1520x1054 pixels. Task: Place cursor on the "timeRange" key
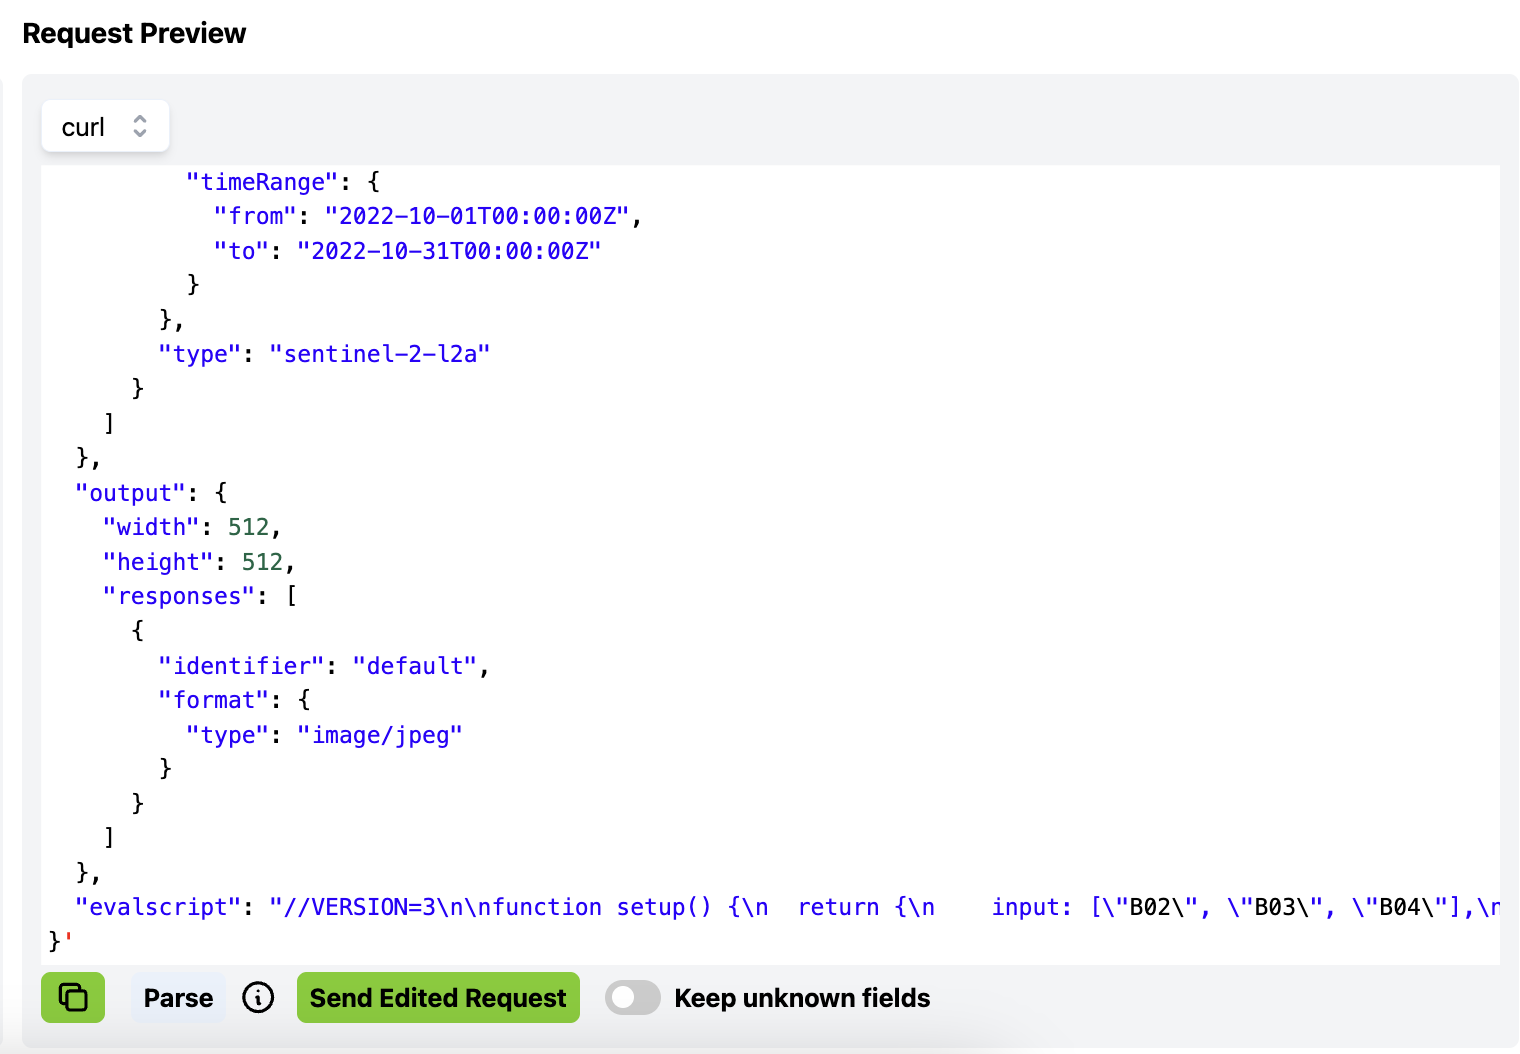pyautogui.click(x=262, y=182)
